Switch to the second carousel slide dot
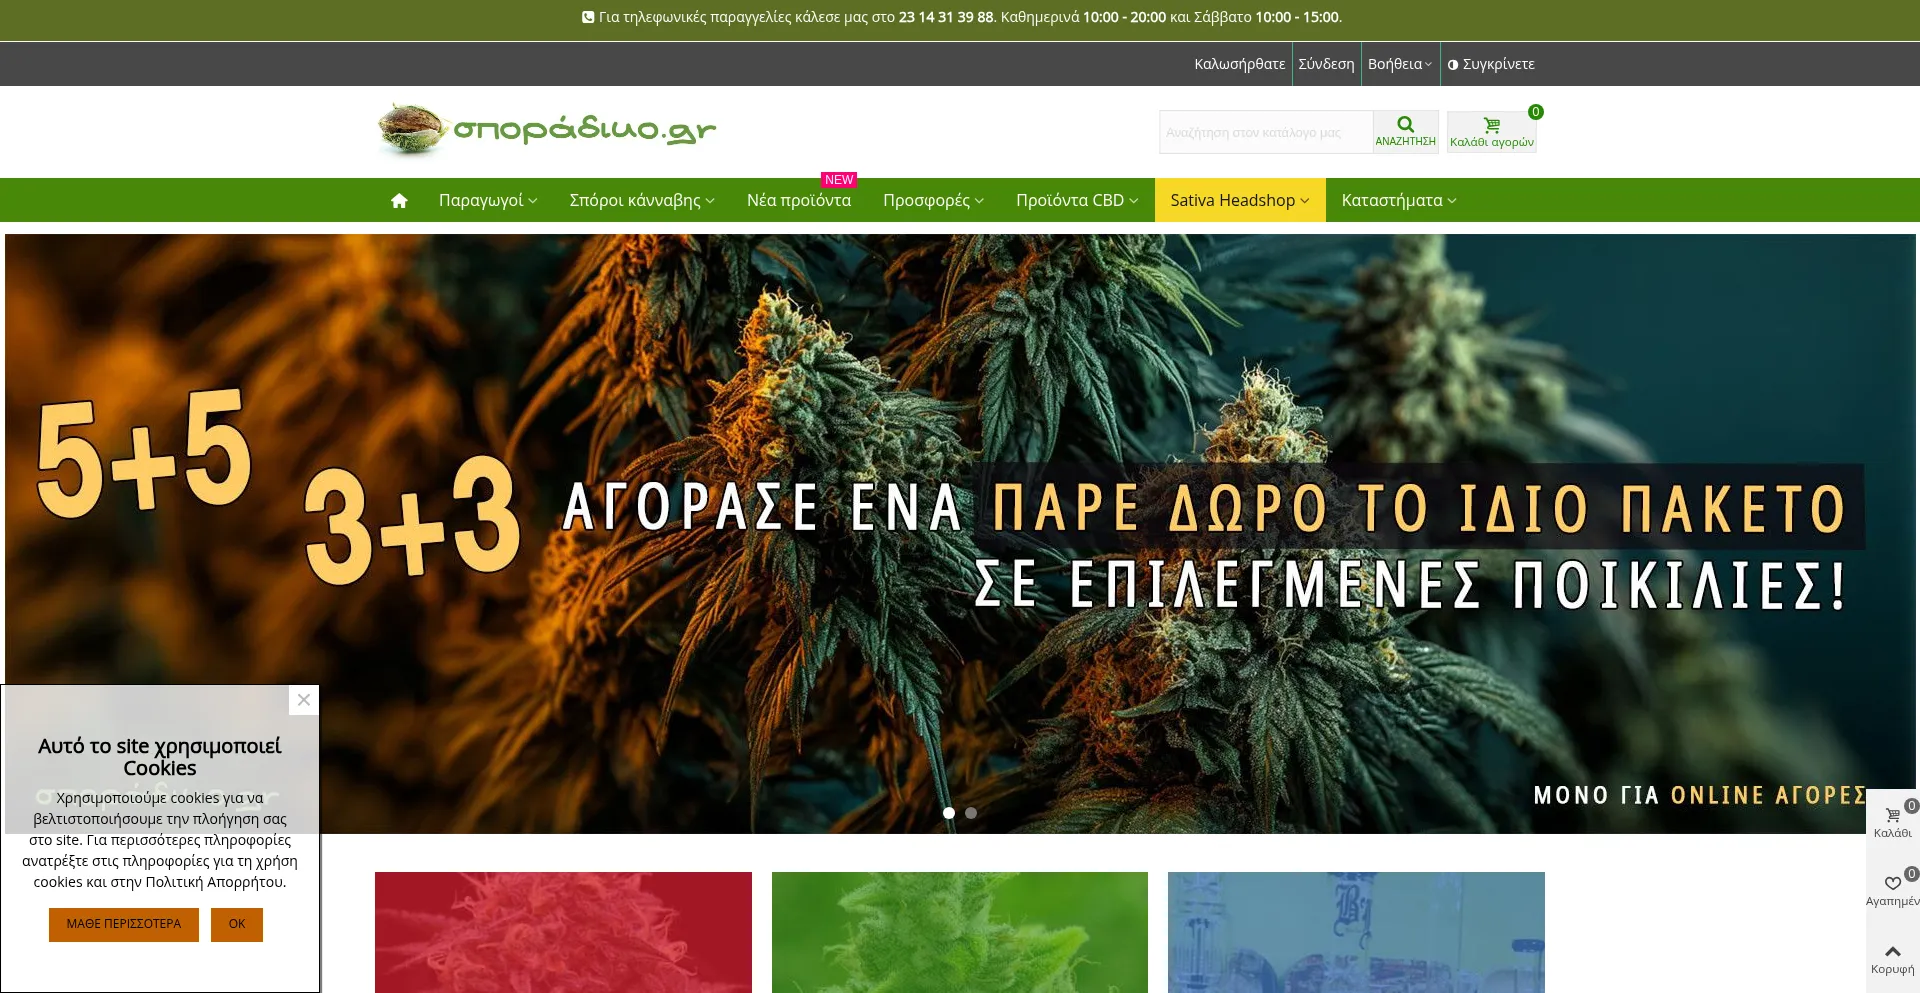 [x=971, y=813]
